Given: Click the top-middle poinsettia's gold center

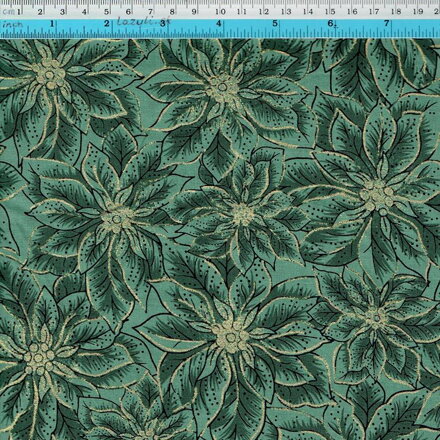Looking at the screenshot, I should (223, 89).
